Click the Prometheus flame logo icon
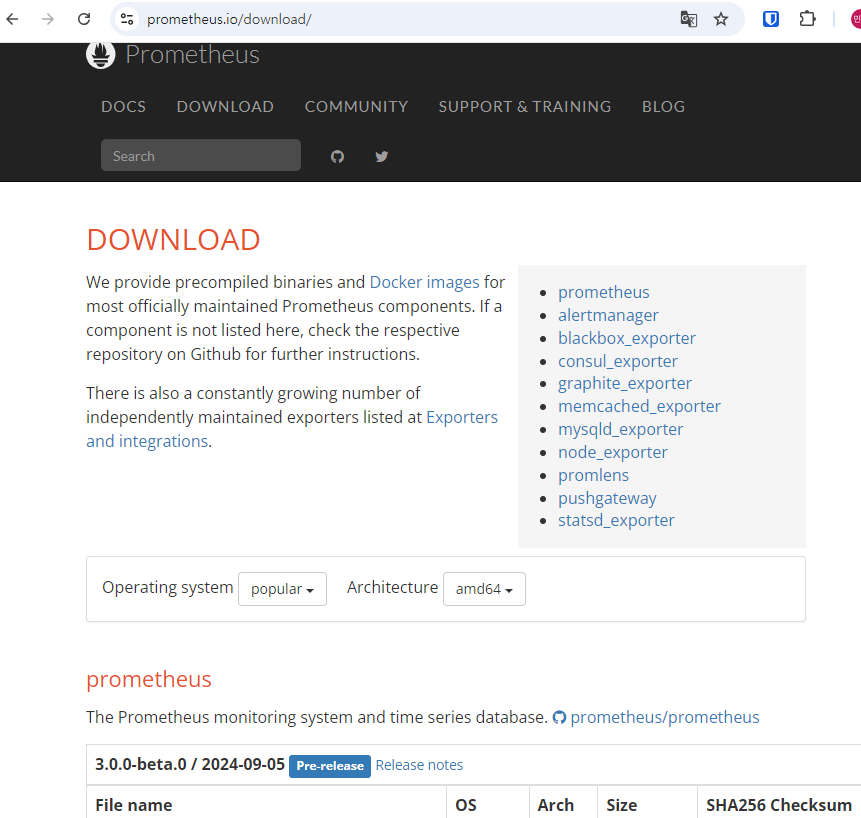The image size is (861, 818). [101, 54]
